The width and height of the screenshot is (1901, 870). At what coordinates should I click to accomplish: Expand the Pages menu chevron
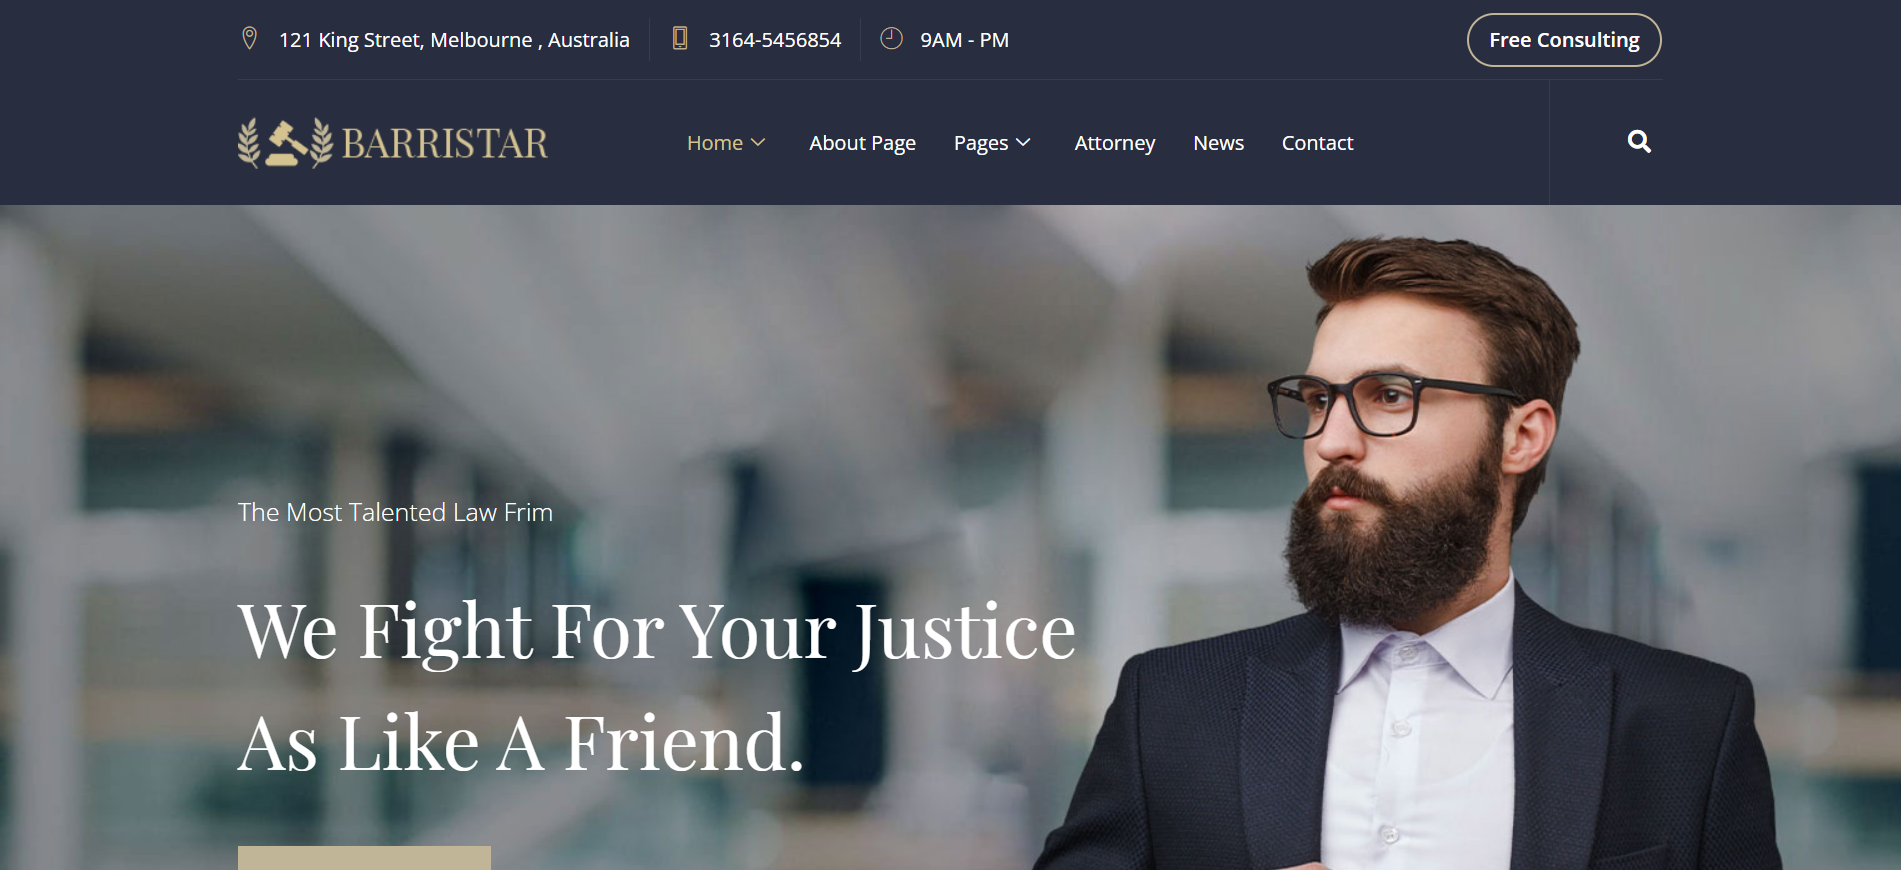1023,143
